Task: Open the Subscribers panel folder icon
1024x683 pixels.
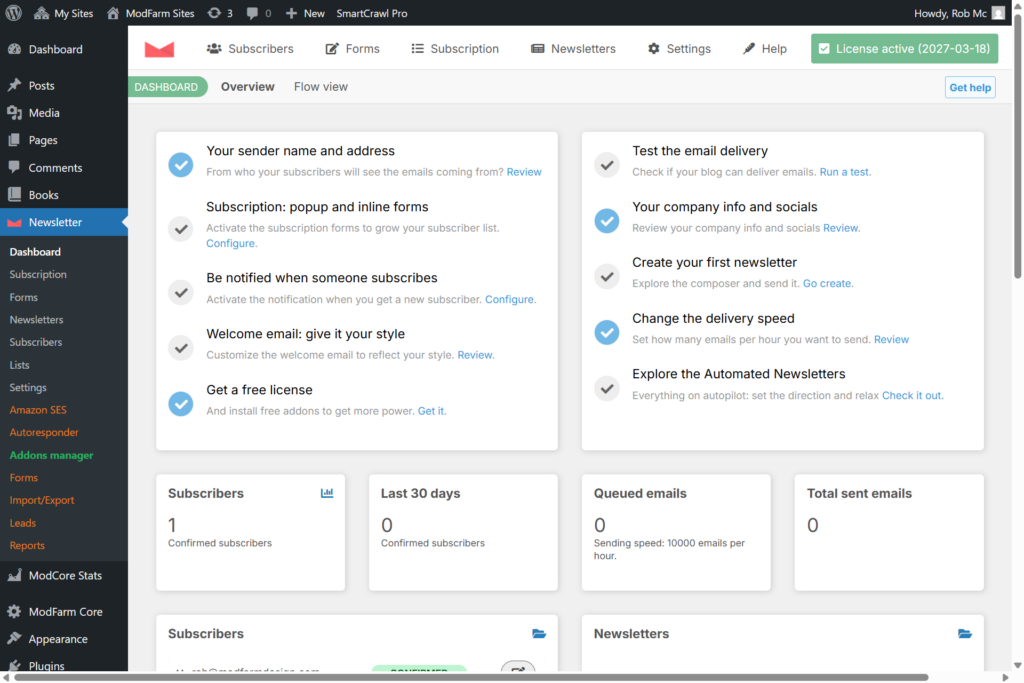Action: pyautogui.click(x=539, y=633)
